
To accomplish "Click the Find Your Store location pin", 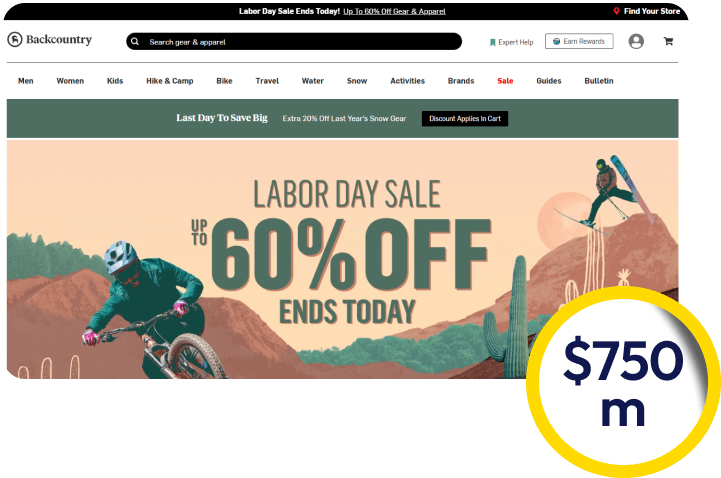I will 616,11.
